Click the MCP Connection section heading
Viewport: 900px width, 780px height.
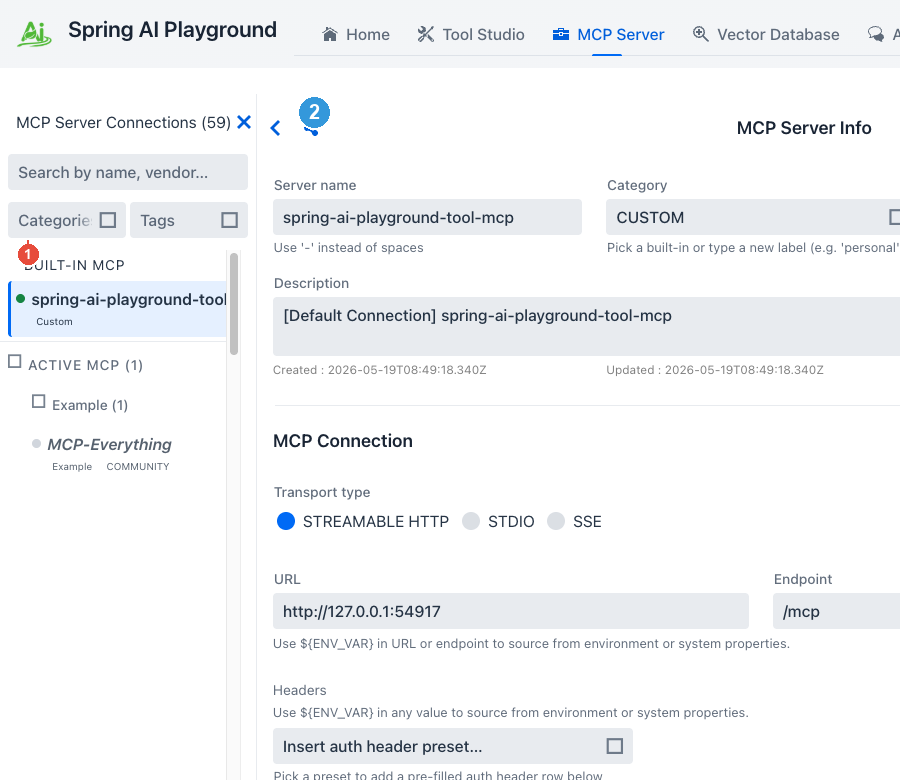tap(343, 441)
